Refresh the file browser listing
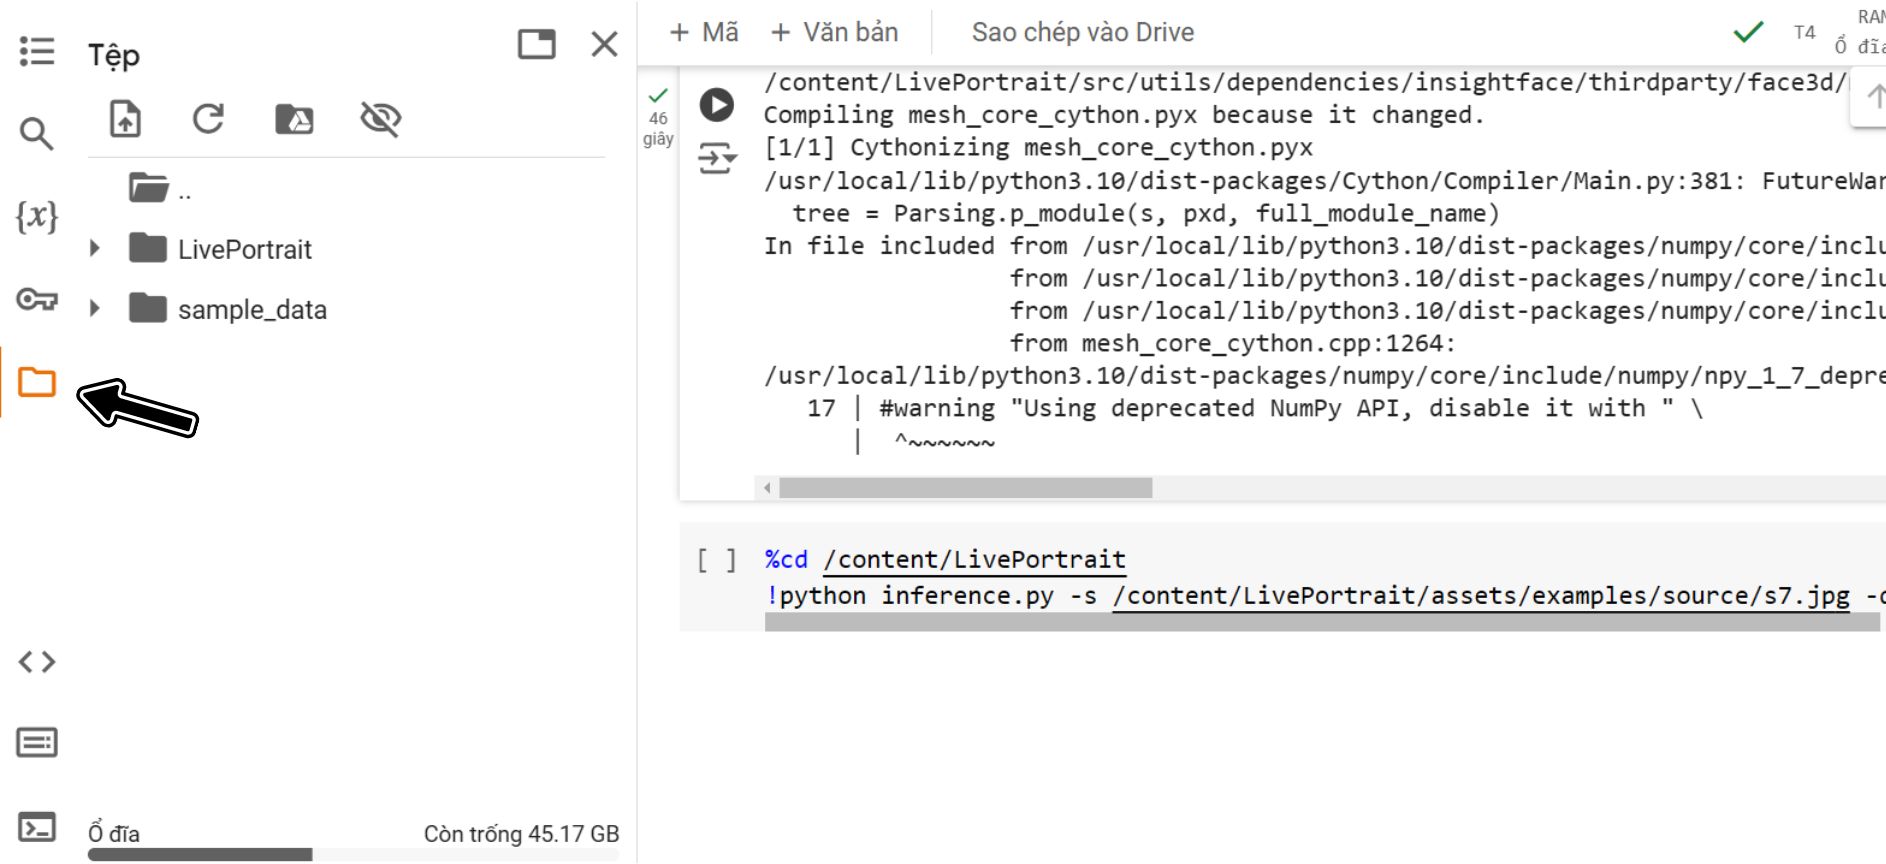The height and width of the screenshot is (864, 1886). pyautogui.click(x=208, y=119)
